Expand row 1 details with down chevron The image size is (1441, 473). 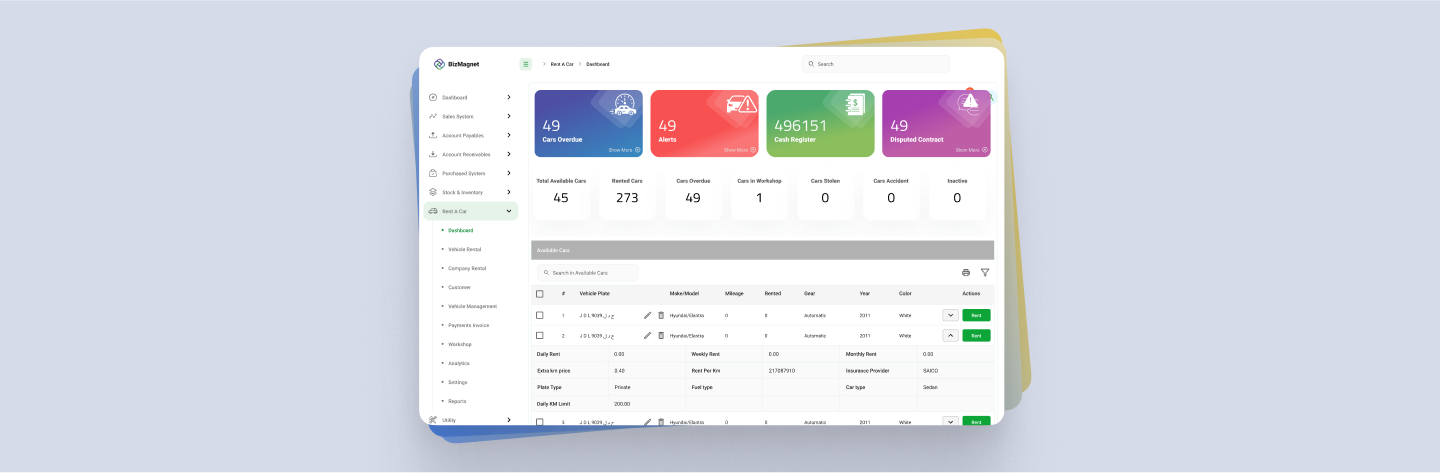[951, 315]
